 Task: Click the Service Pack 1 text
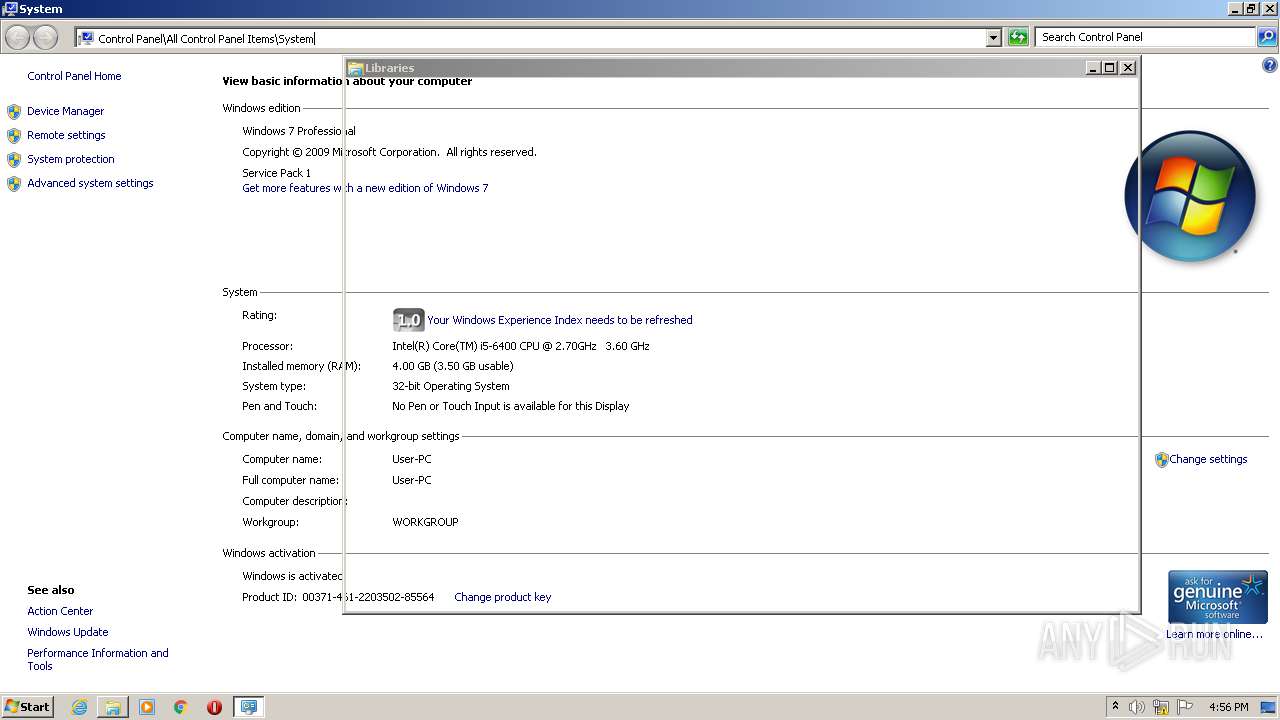[276, 173]
